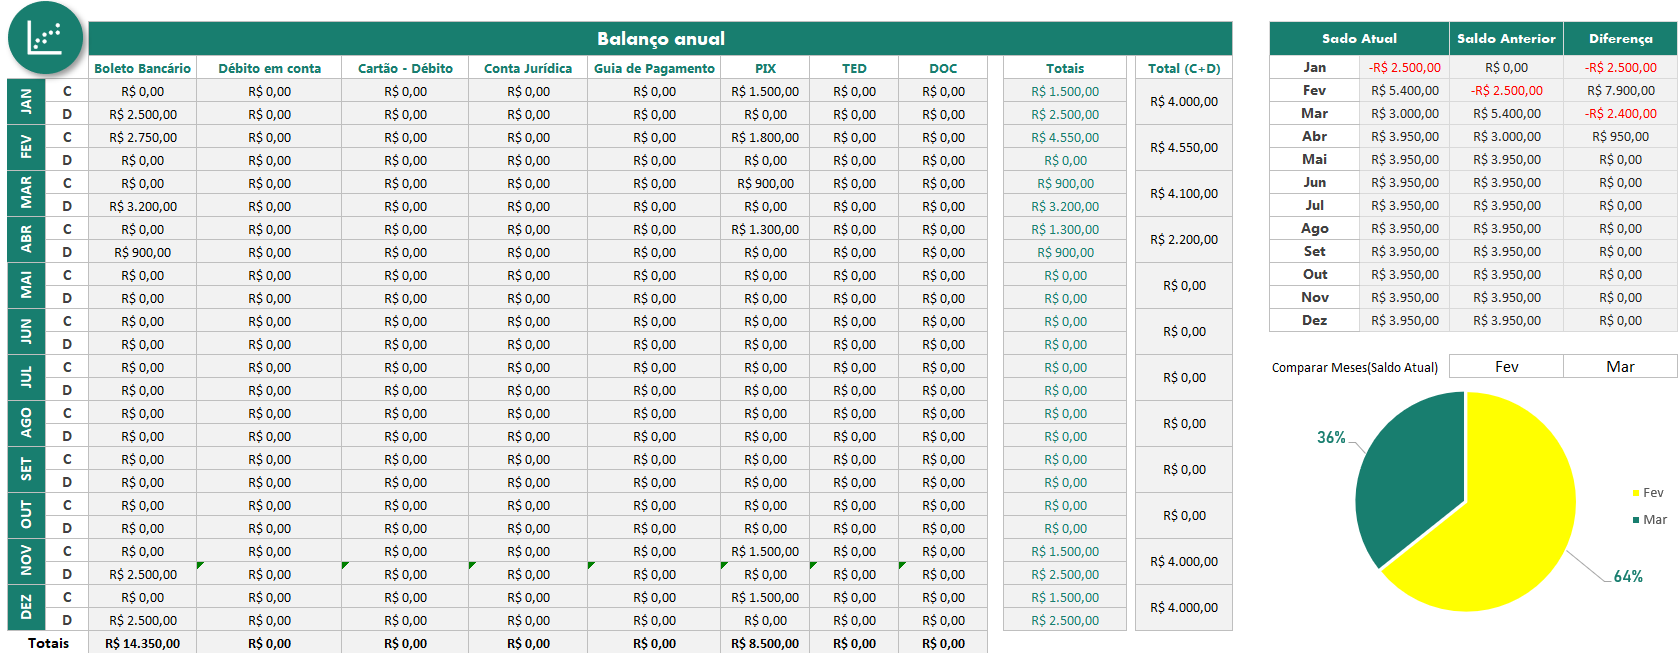1678x653 pixels.
Task: Click the Saldo Anterior header cell
Action: [x=1506, y=39]
